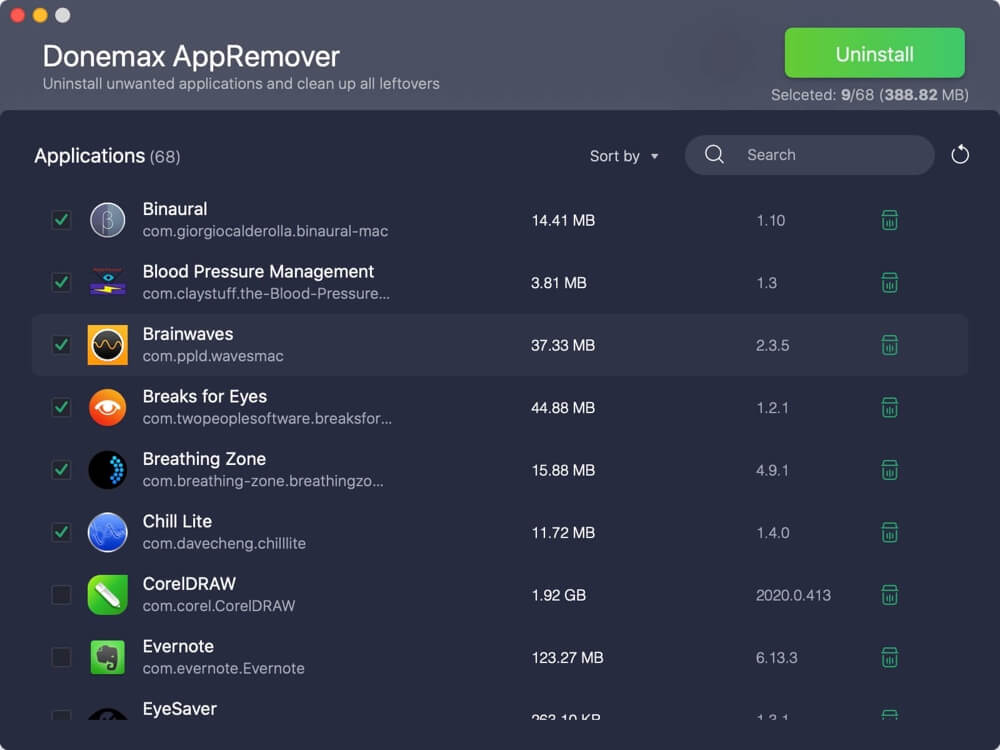This screenshot has height=750, width=1000.
Task: Uncheck the Binaural checkbox
Action: pyautogui.click(x=61, y=220)
